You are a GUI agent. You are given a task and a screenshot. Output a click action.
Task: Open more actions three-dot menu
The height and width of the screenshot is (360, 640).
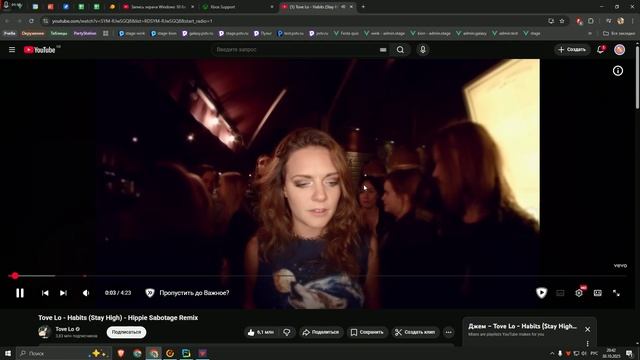(449, 332)
